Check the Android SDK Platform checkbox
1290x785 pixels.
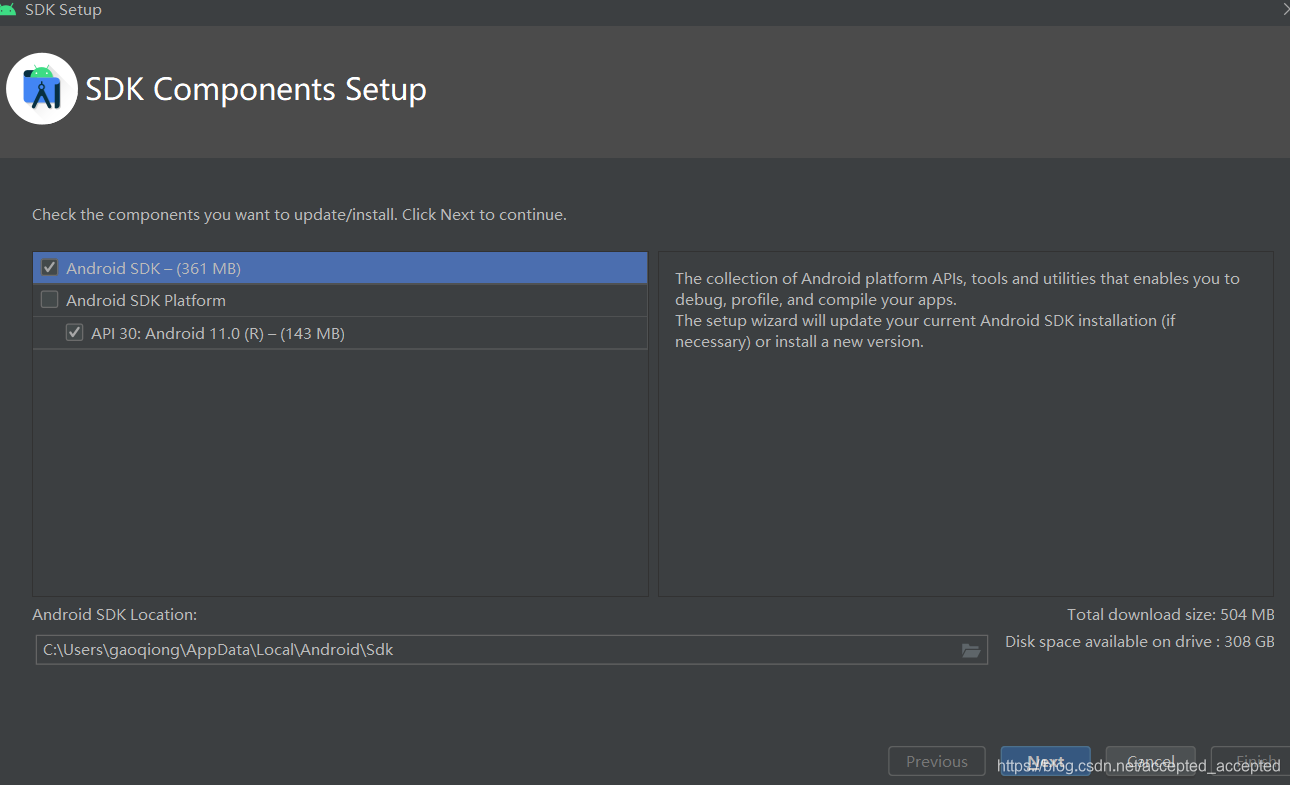click(49, 299)
